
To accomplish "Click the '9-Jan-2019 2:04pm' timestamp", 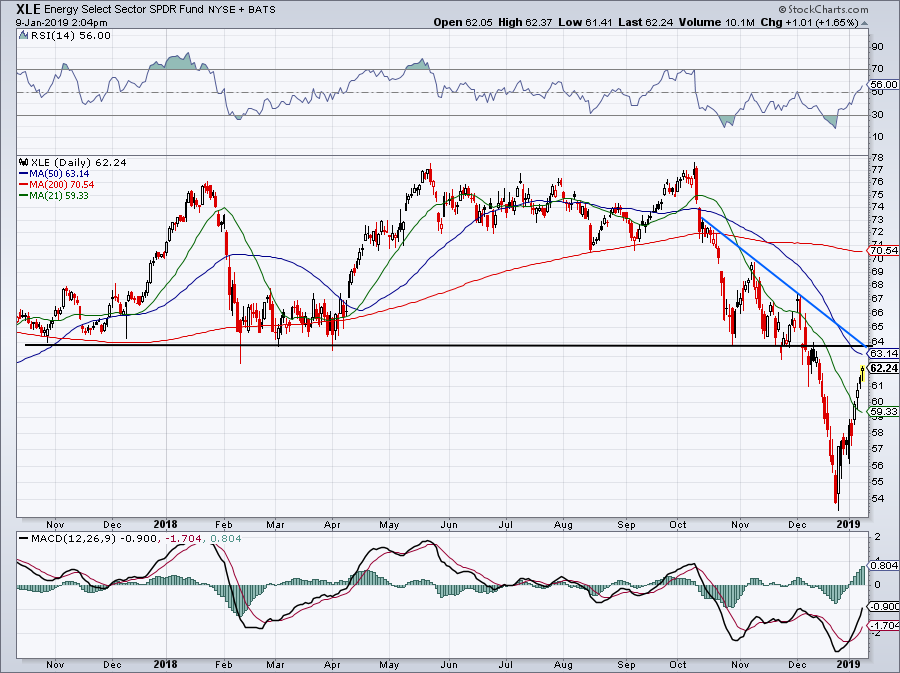I will [x=61, y=23].
